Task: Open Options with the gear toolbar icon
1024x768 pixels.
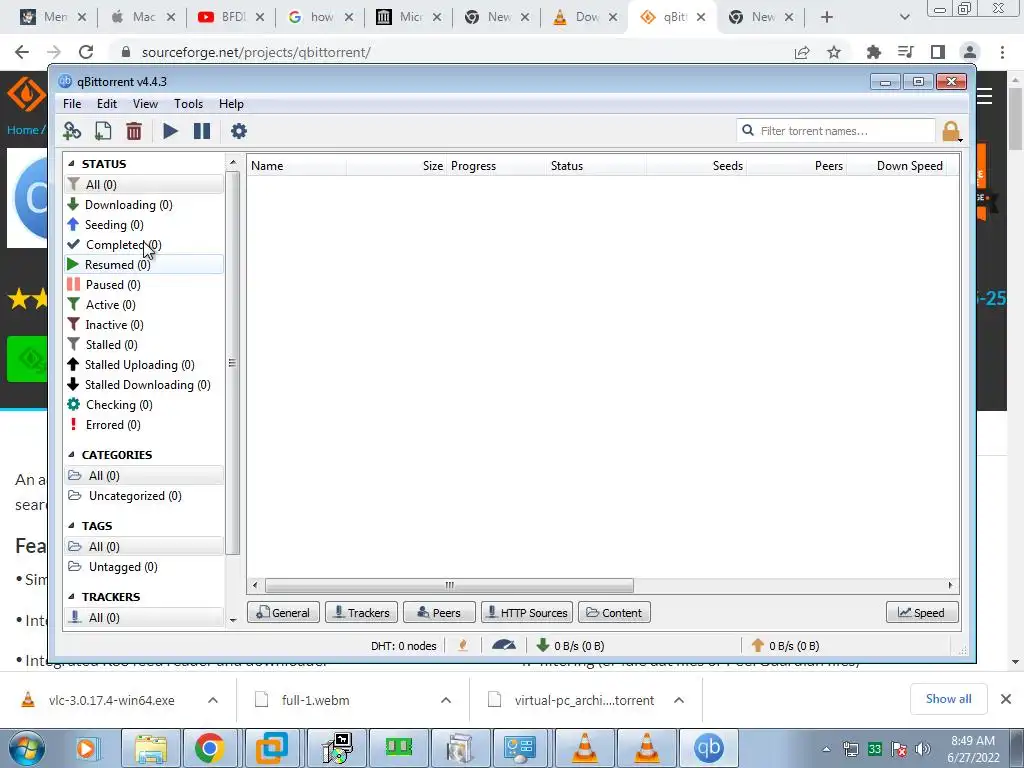Action: [x=239, y=131]
